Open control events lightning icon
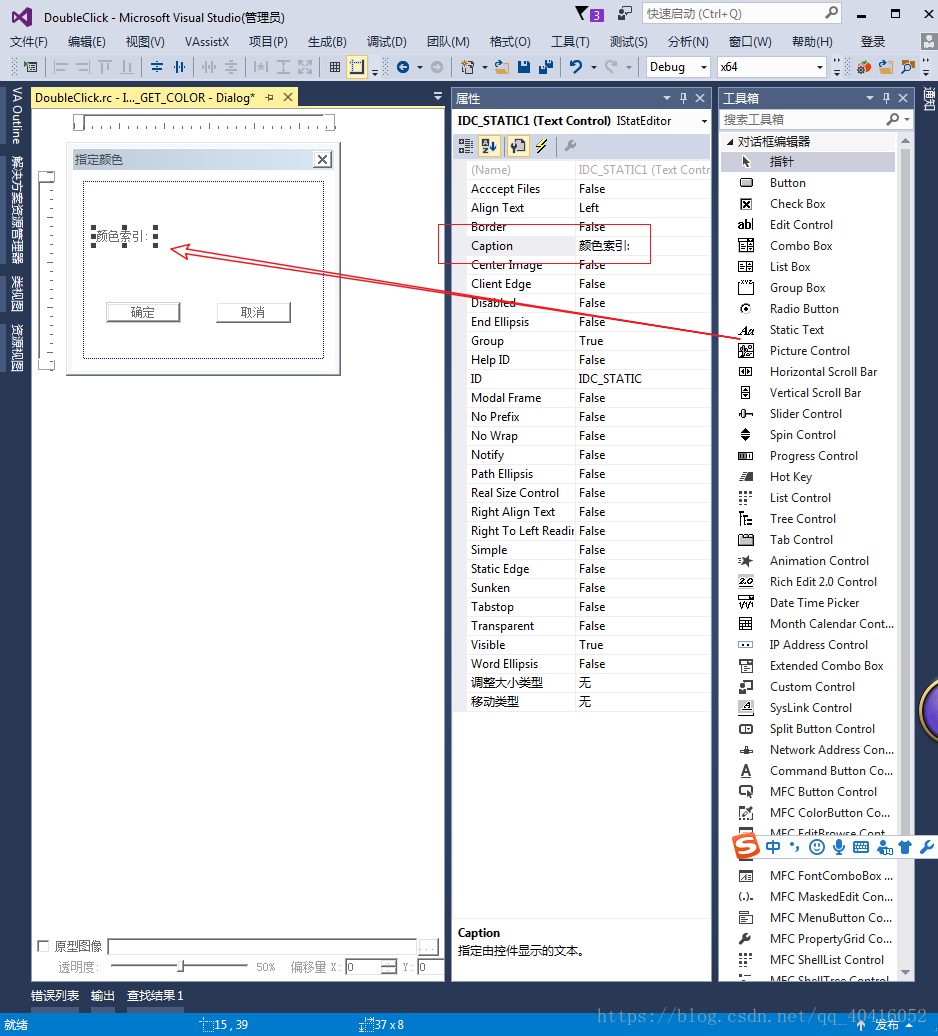Viewport: 938px width, 1036px height. coord(542,146)
